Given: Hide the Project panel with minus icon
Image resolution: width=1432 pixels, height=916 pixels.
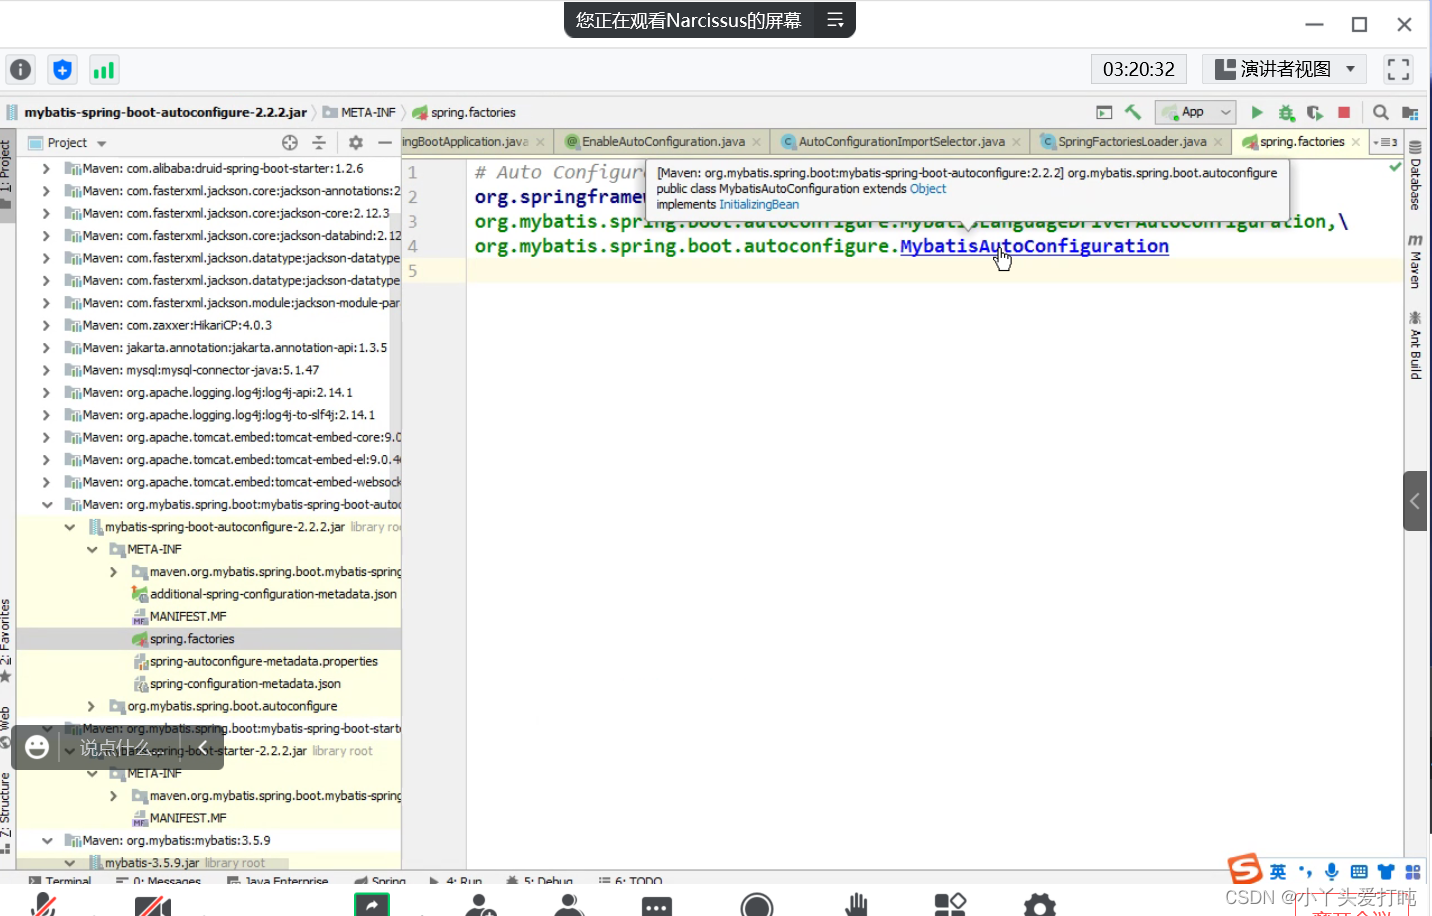Looking at the screenshot, I should point(384,143).
